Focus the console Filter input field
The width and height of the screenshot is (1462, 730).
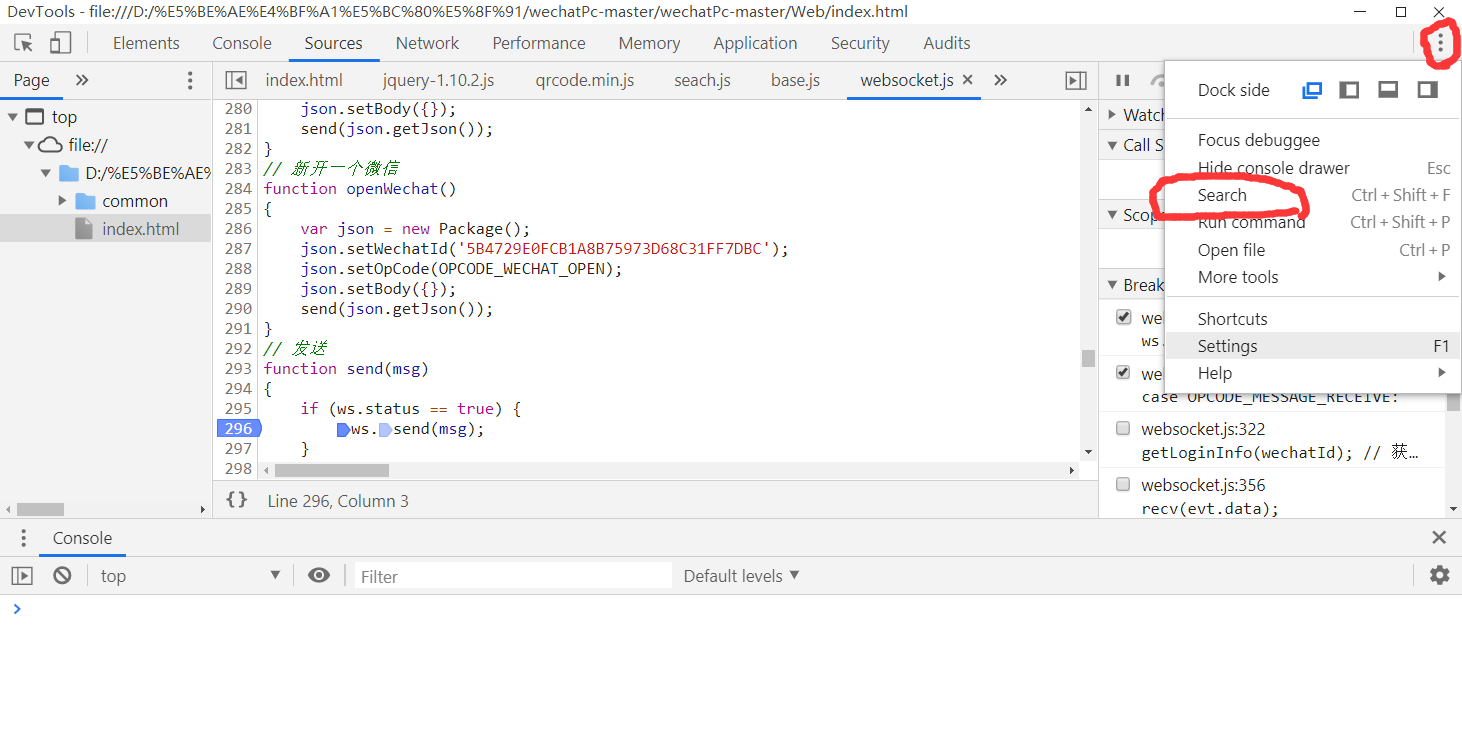pyautogui.click(x=514, y=576)
